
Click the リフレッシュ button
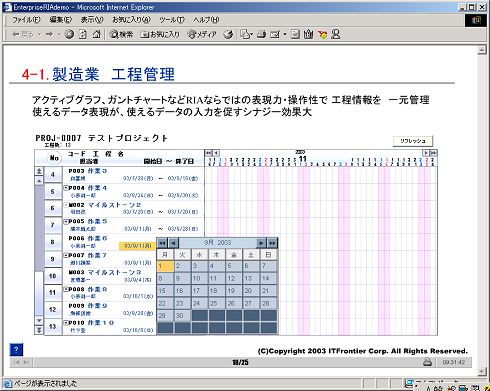(413, 141)
